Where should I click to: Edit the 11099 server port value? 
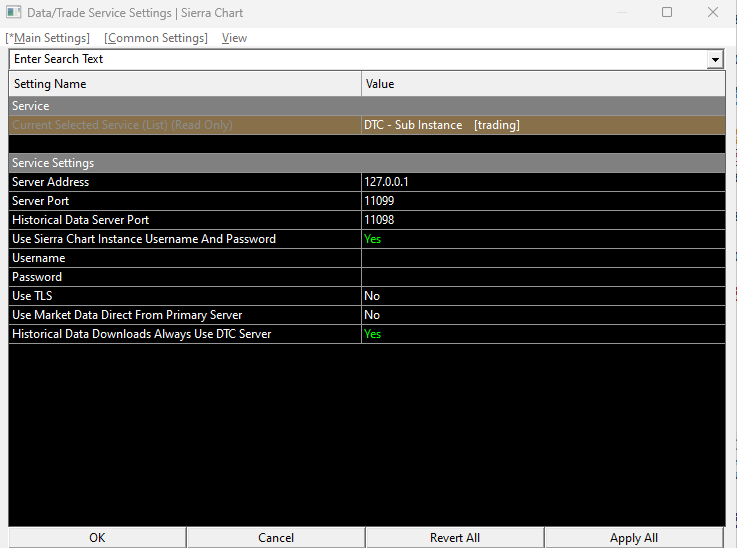pos(543,201)
